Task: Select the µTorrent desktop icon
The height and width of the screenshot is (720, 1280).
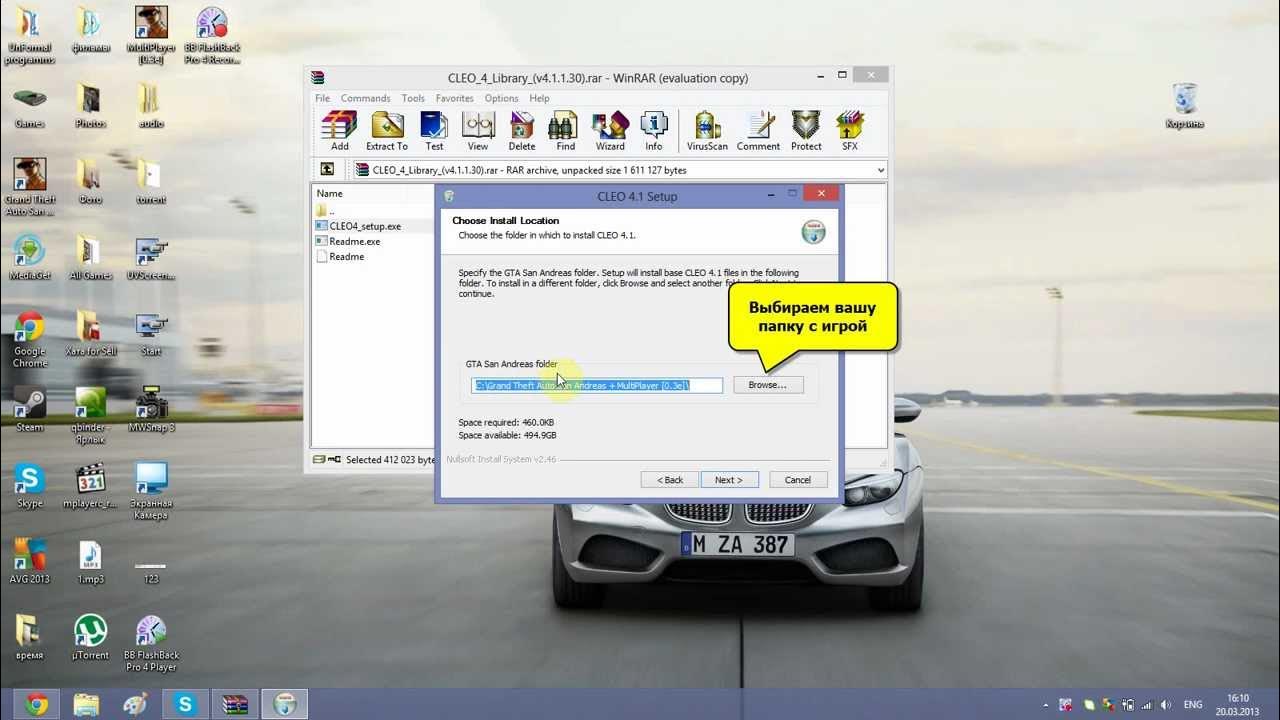Action: point(91,637)
